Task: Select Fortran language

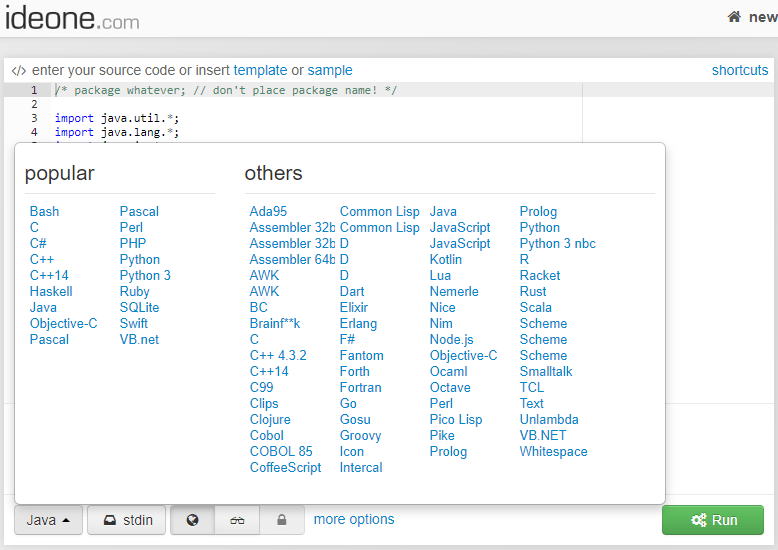Action: pyautogui.click(x=361, y=387)
